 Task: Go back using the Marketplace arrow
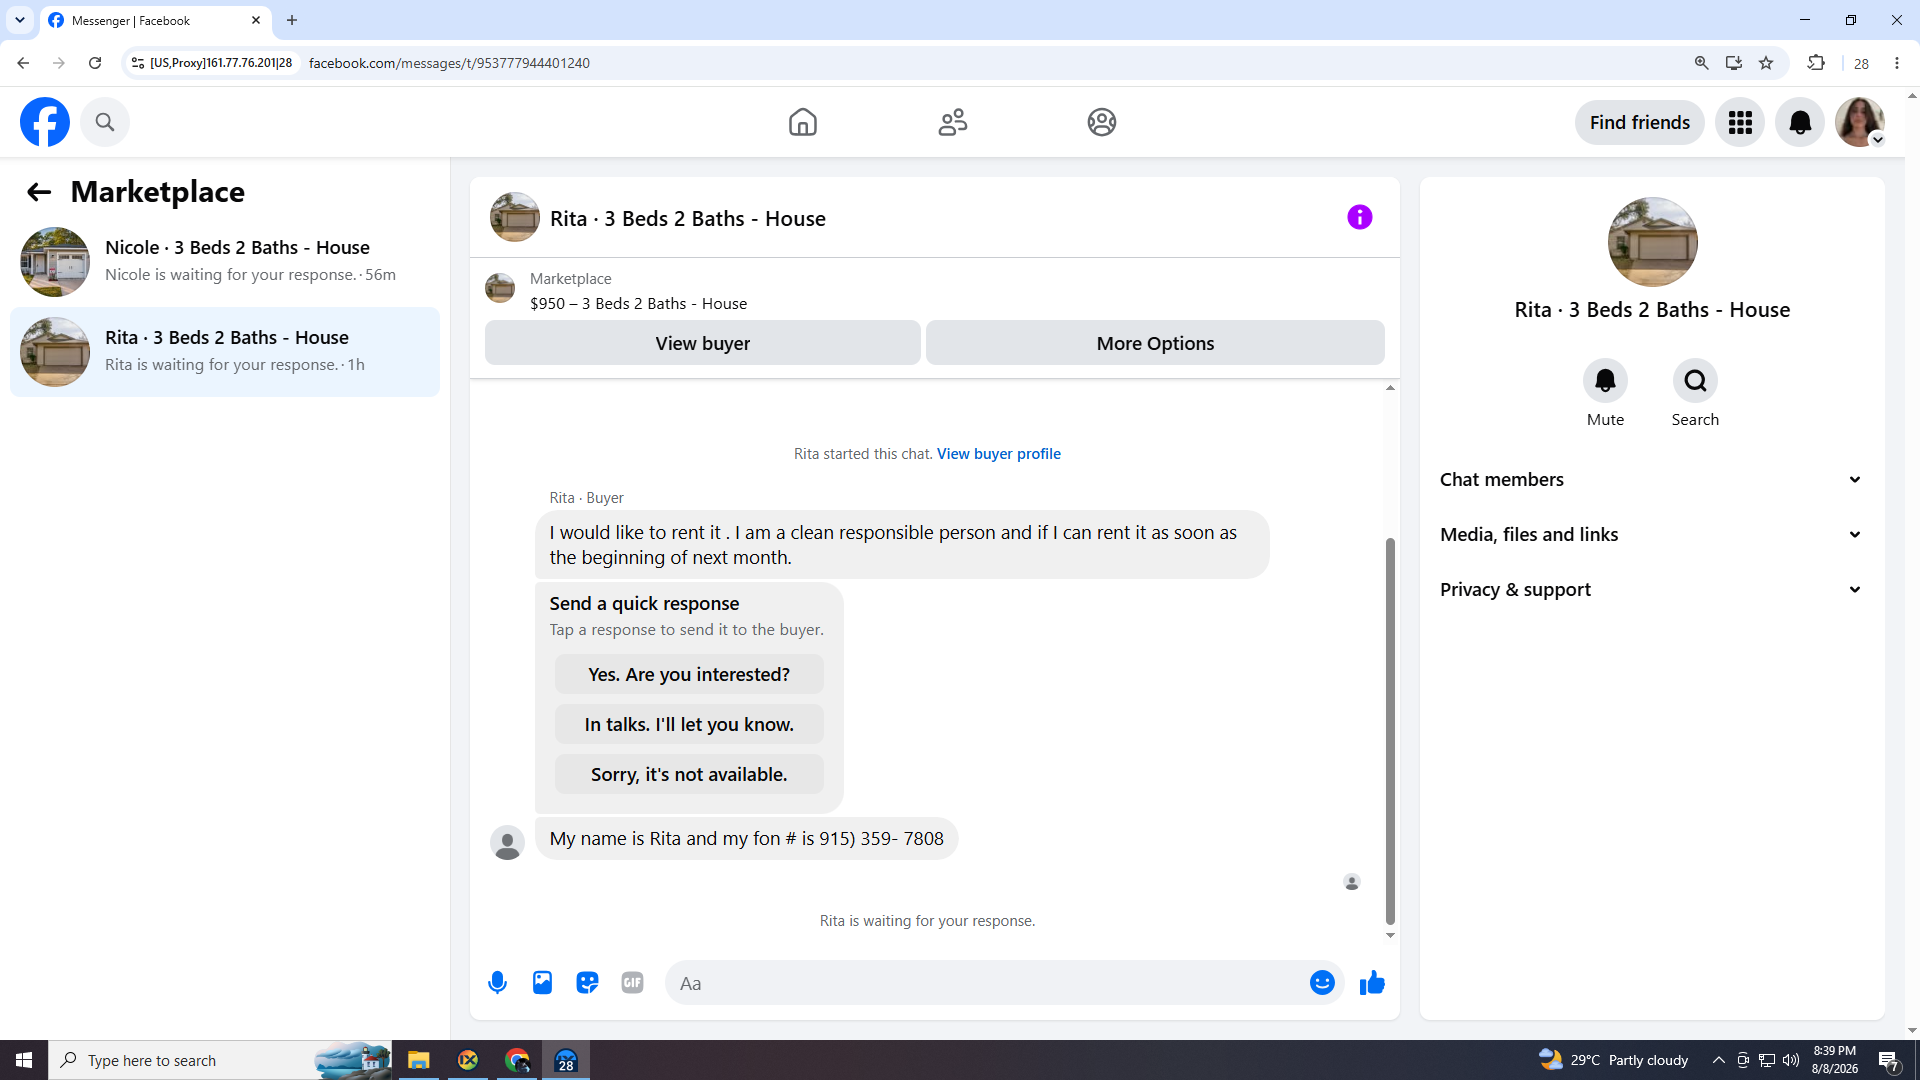[x=38, y=192]
